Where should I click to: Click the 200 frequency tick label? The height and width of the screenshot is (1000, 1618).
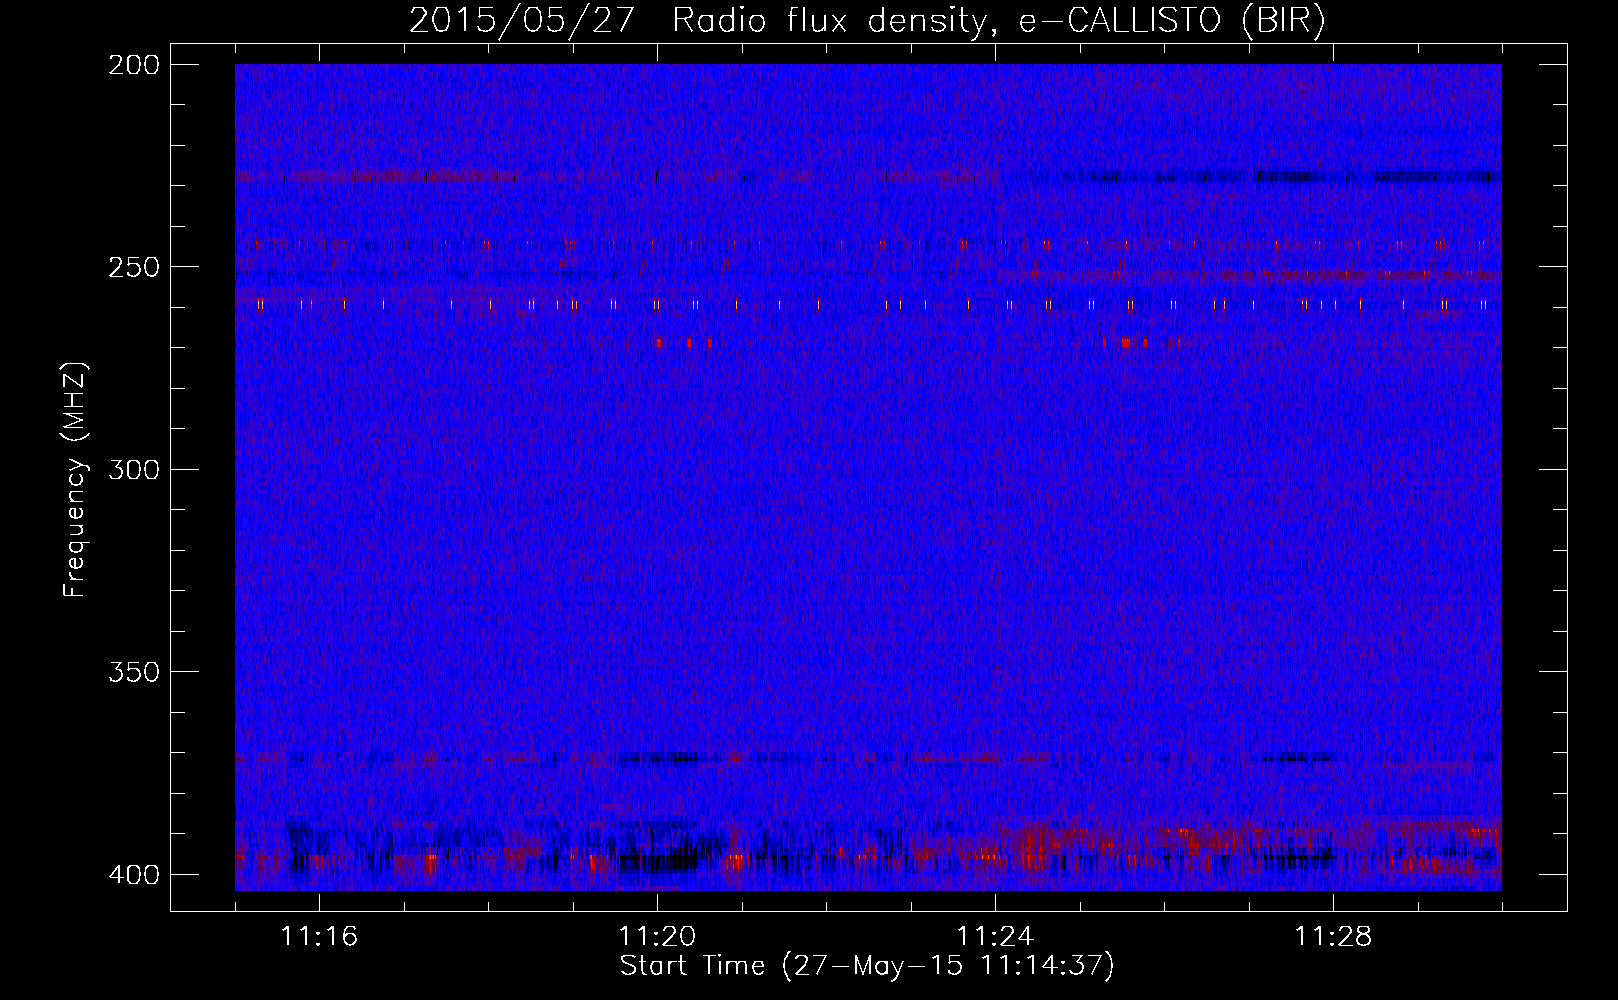click(134, 65)
